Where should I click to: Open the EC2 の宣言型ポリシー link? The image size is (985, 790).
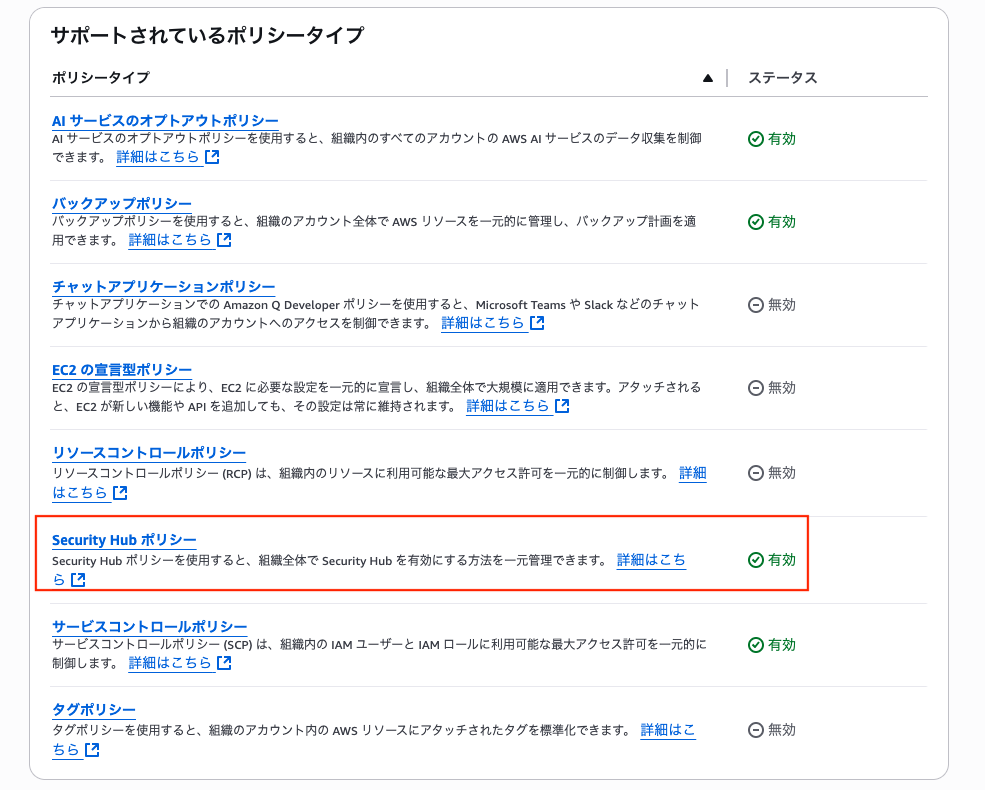[x=121, y=370]
